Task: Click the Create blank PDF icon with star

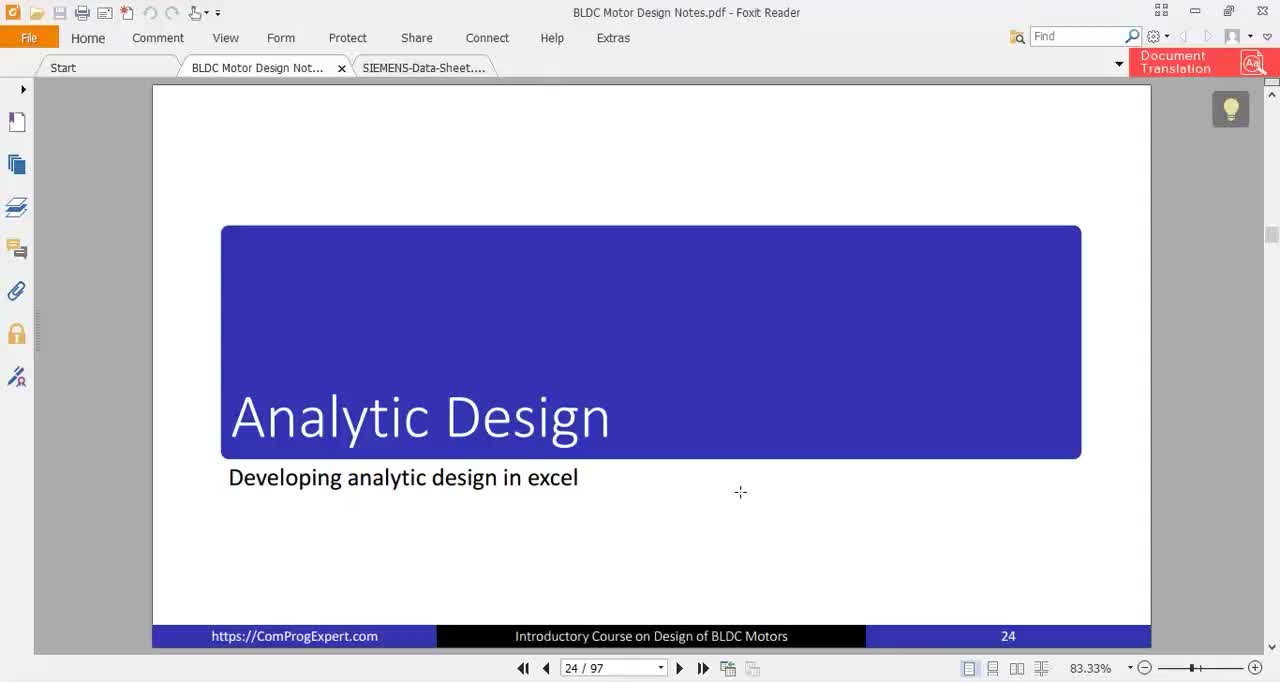Action: pos(127,13)
